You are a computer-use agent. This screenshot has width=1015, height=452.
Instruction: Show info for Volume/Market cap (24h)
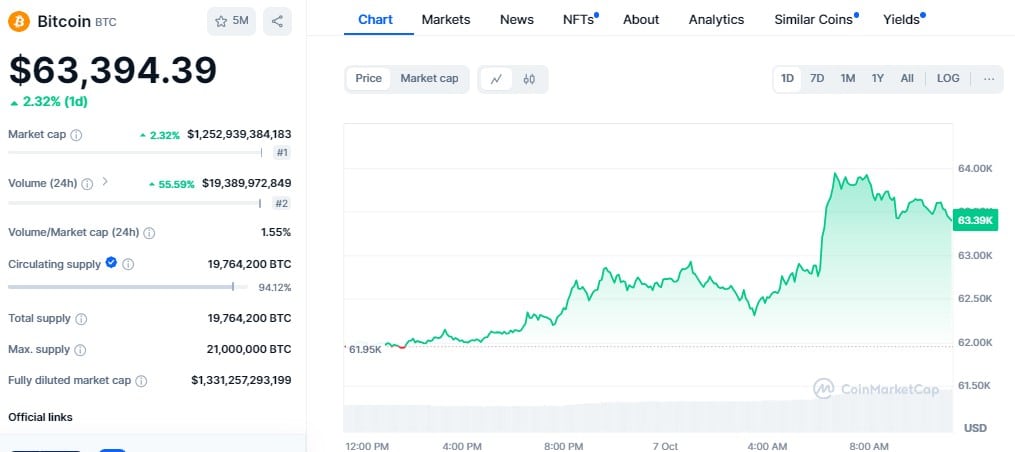coord(149,233)
